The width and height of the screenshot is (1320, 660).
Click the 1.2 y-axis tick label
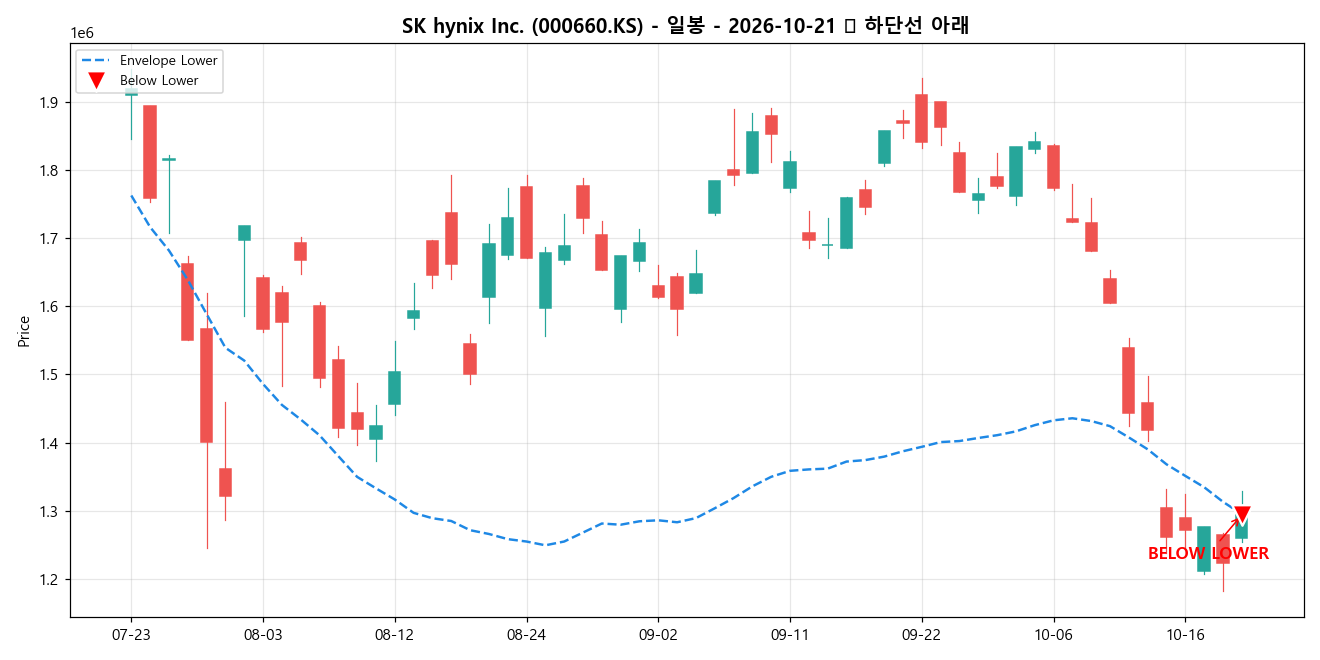click(x=51, y=580)
